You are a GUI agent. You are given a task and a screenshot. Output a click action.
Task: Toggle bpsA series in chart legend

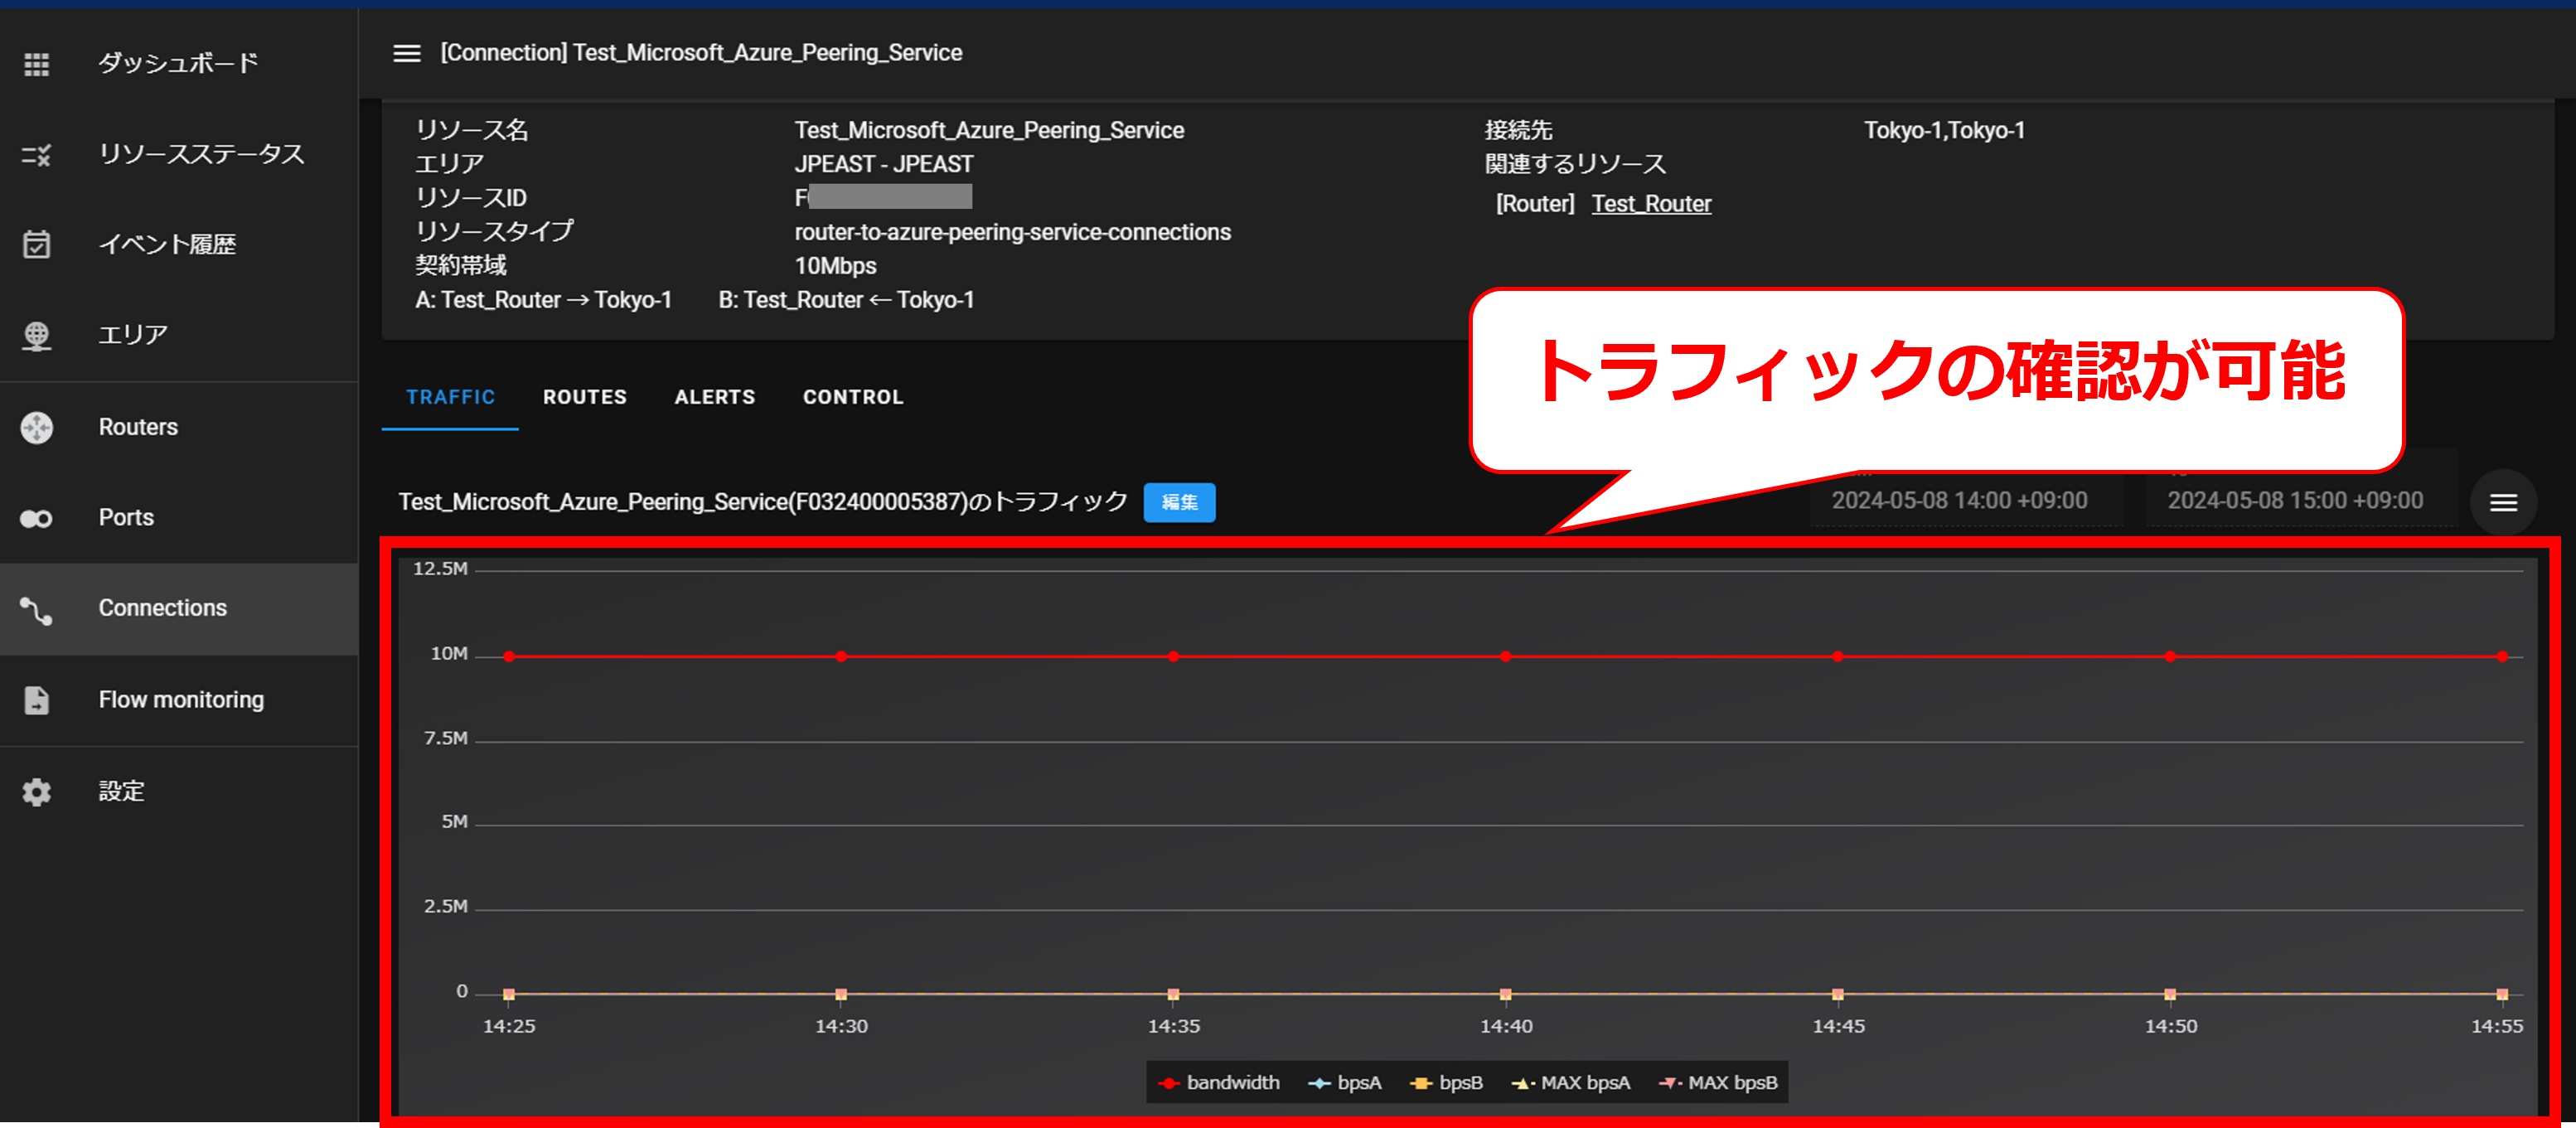tap(1345, 1083)
